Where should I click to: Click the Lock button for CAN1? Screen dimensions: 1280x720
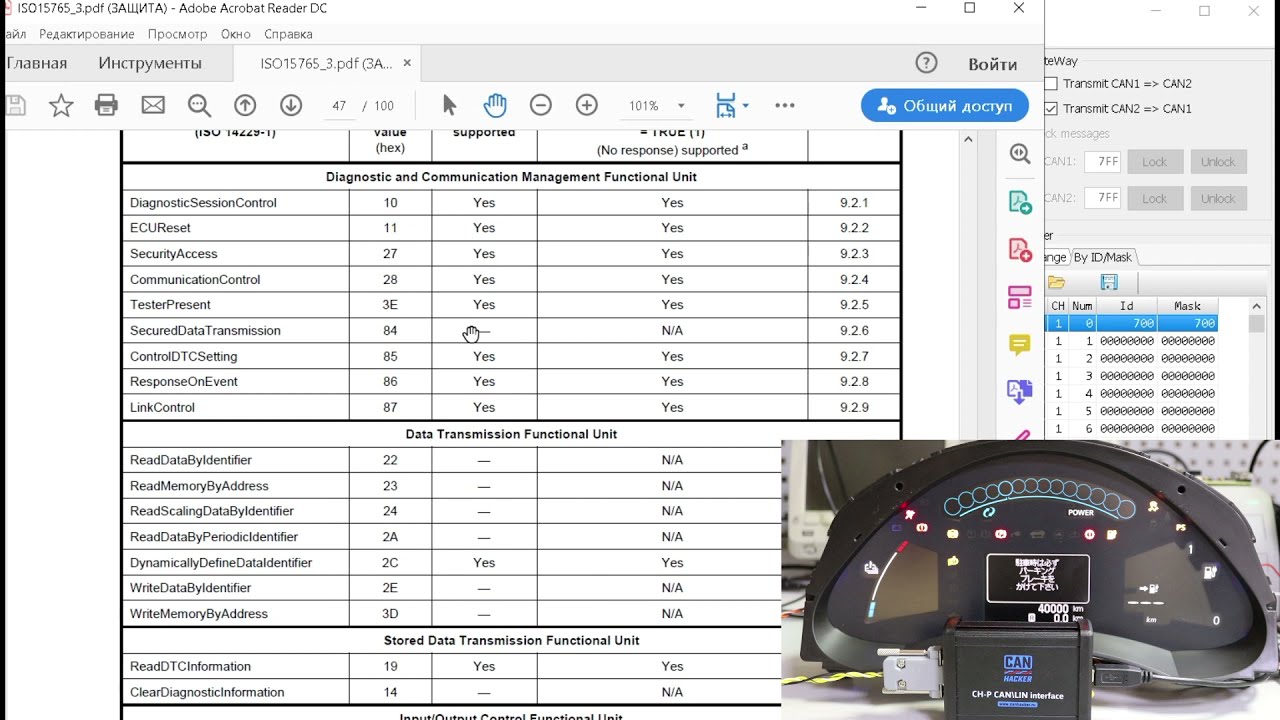coord(1155,162)
